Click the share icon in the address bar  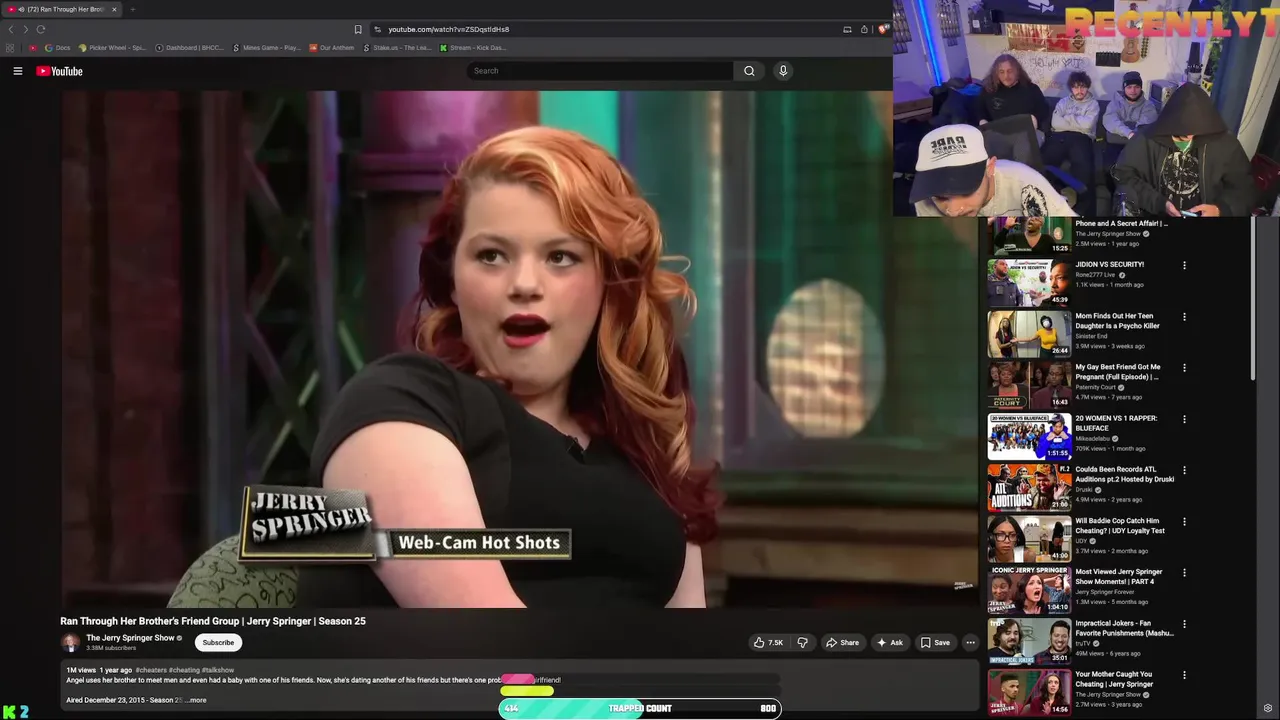pos(864,29)
